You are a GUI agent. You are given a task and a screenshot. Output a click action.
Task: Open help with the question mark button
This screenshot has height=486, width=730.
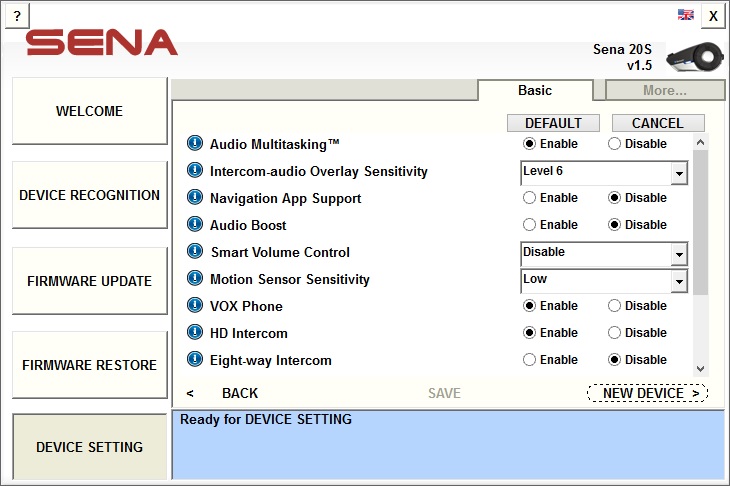(x=17, y=16)
